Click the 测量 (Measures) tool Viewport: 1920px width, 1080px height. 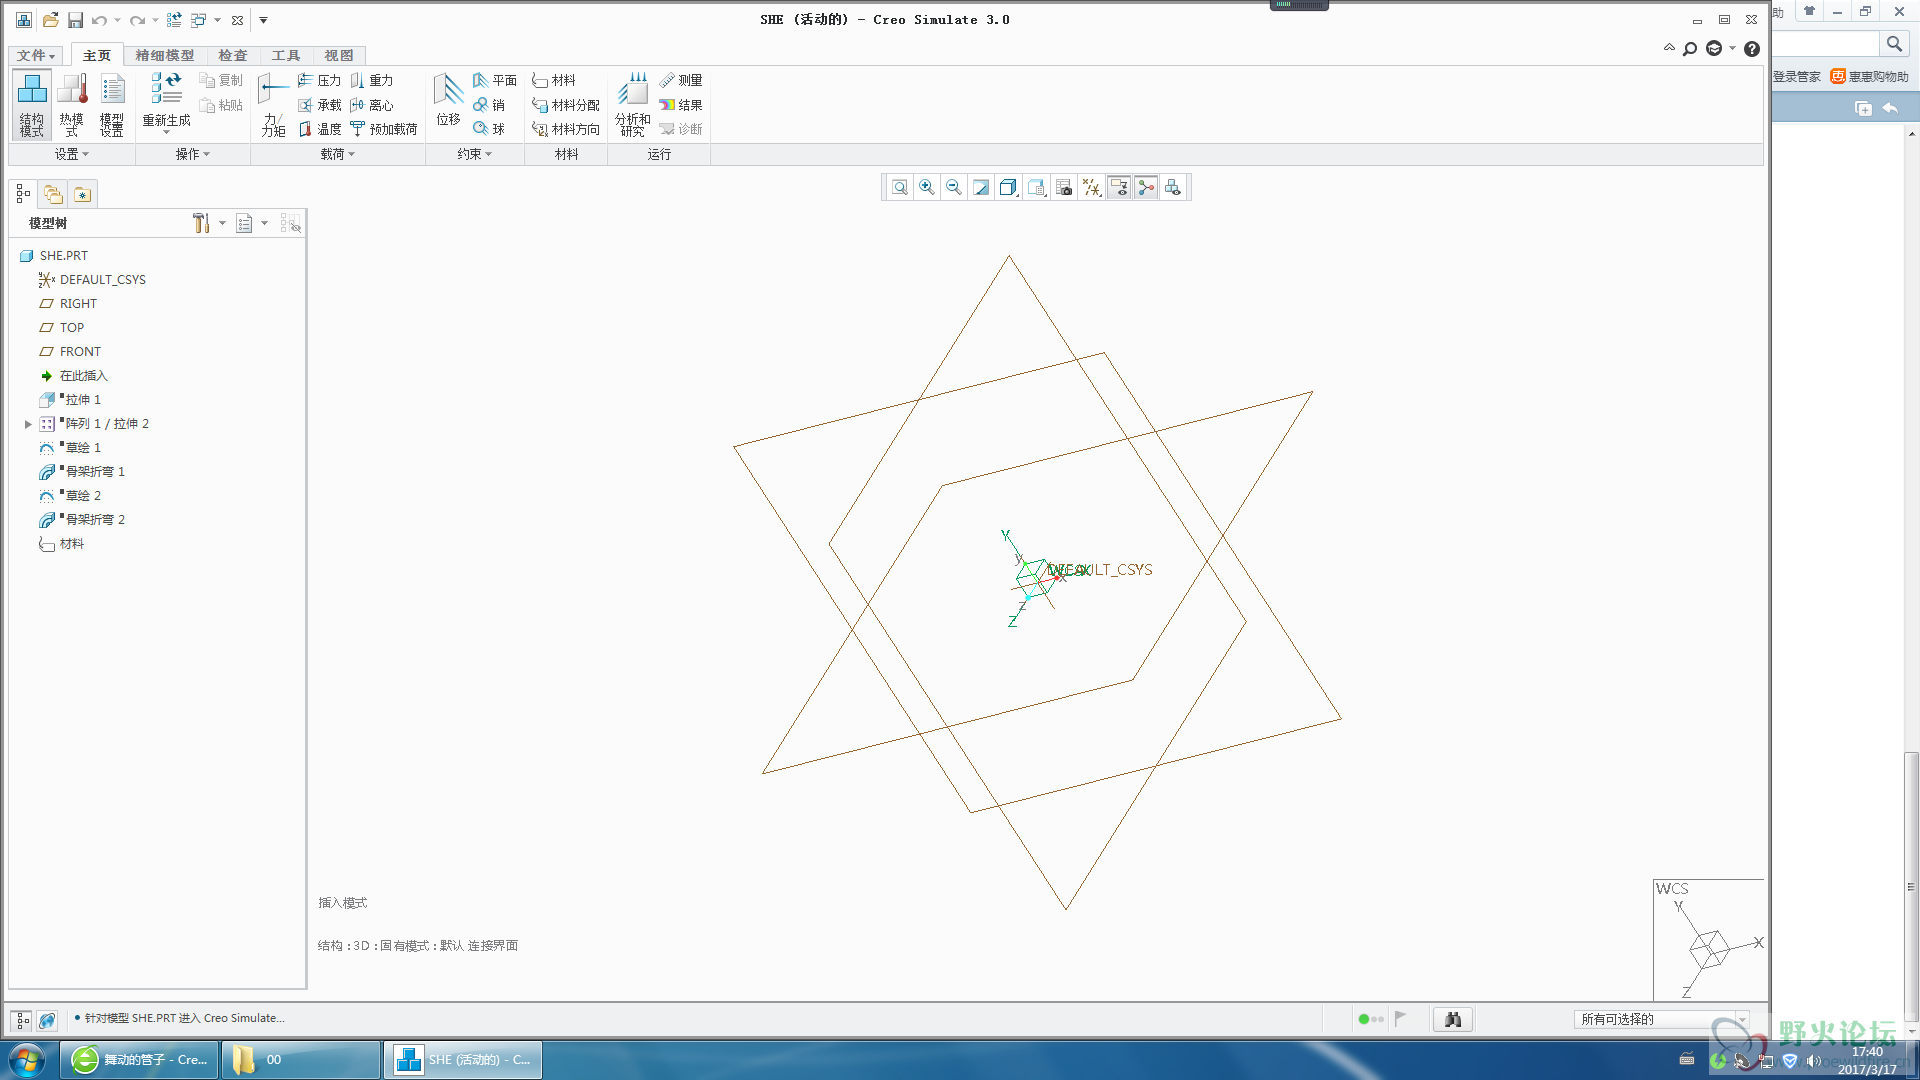tap(681, 80)
